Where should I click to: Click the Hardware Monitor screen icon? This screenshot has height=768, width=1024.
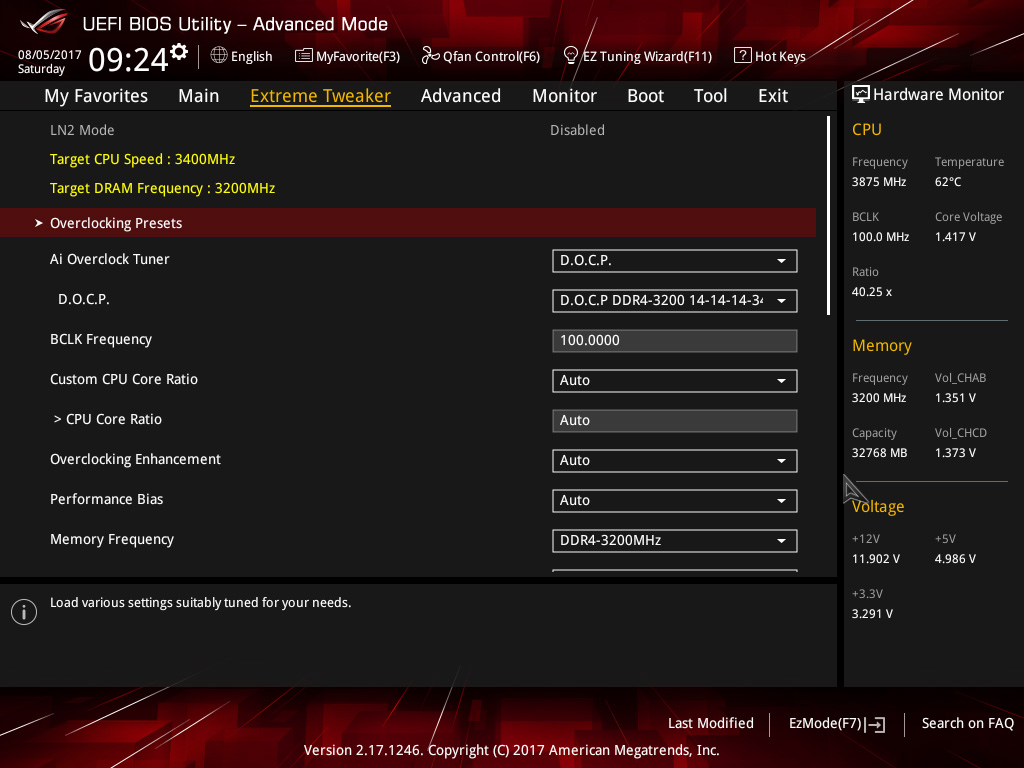point(861,95)
